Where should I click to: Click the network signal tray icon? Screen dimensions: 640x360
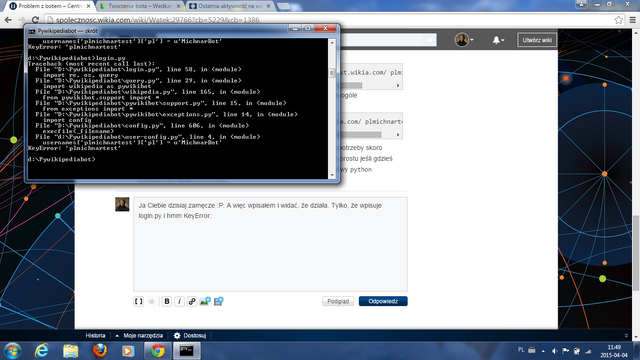pos(588,351)
